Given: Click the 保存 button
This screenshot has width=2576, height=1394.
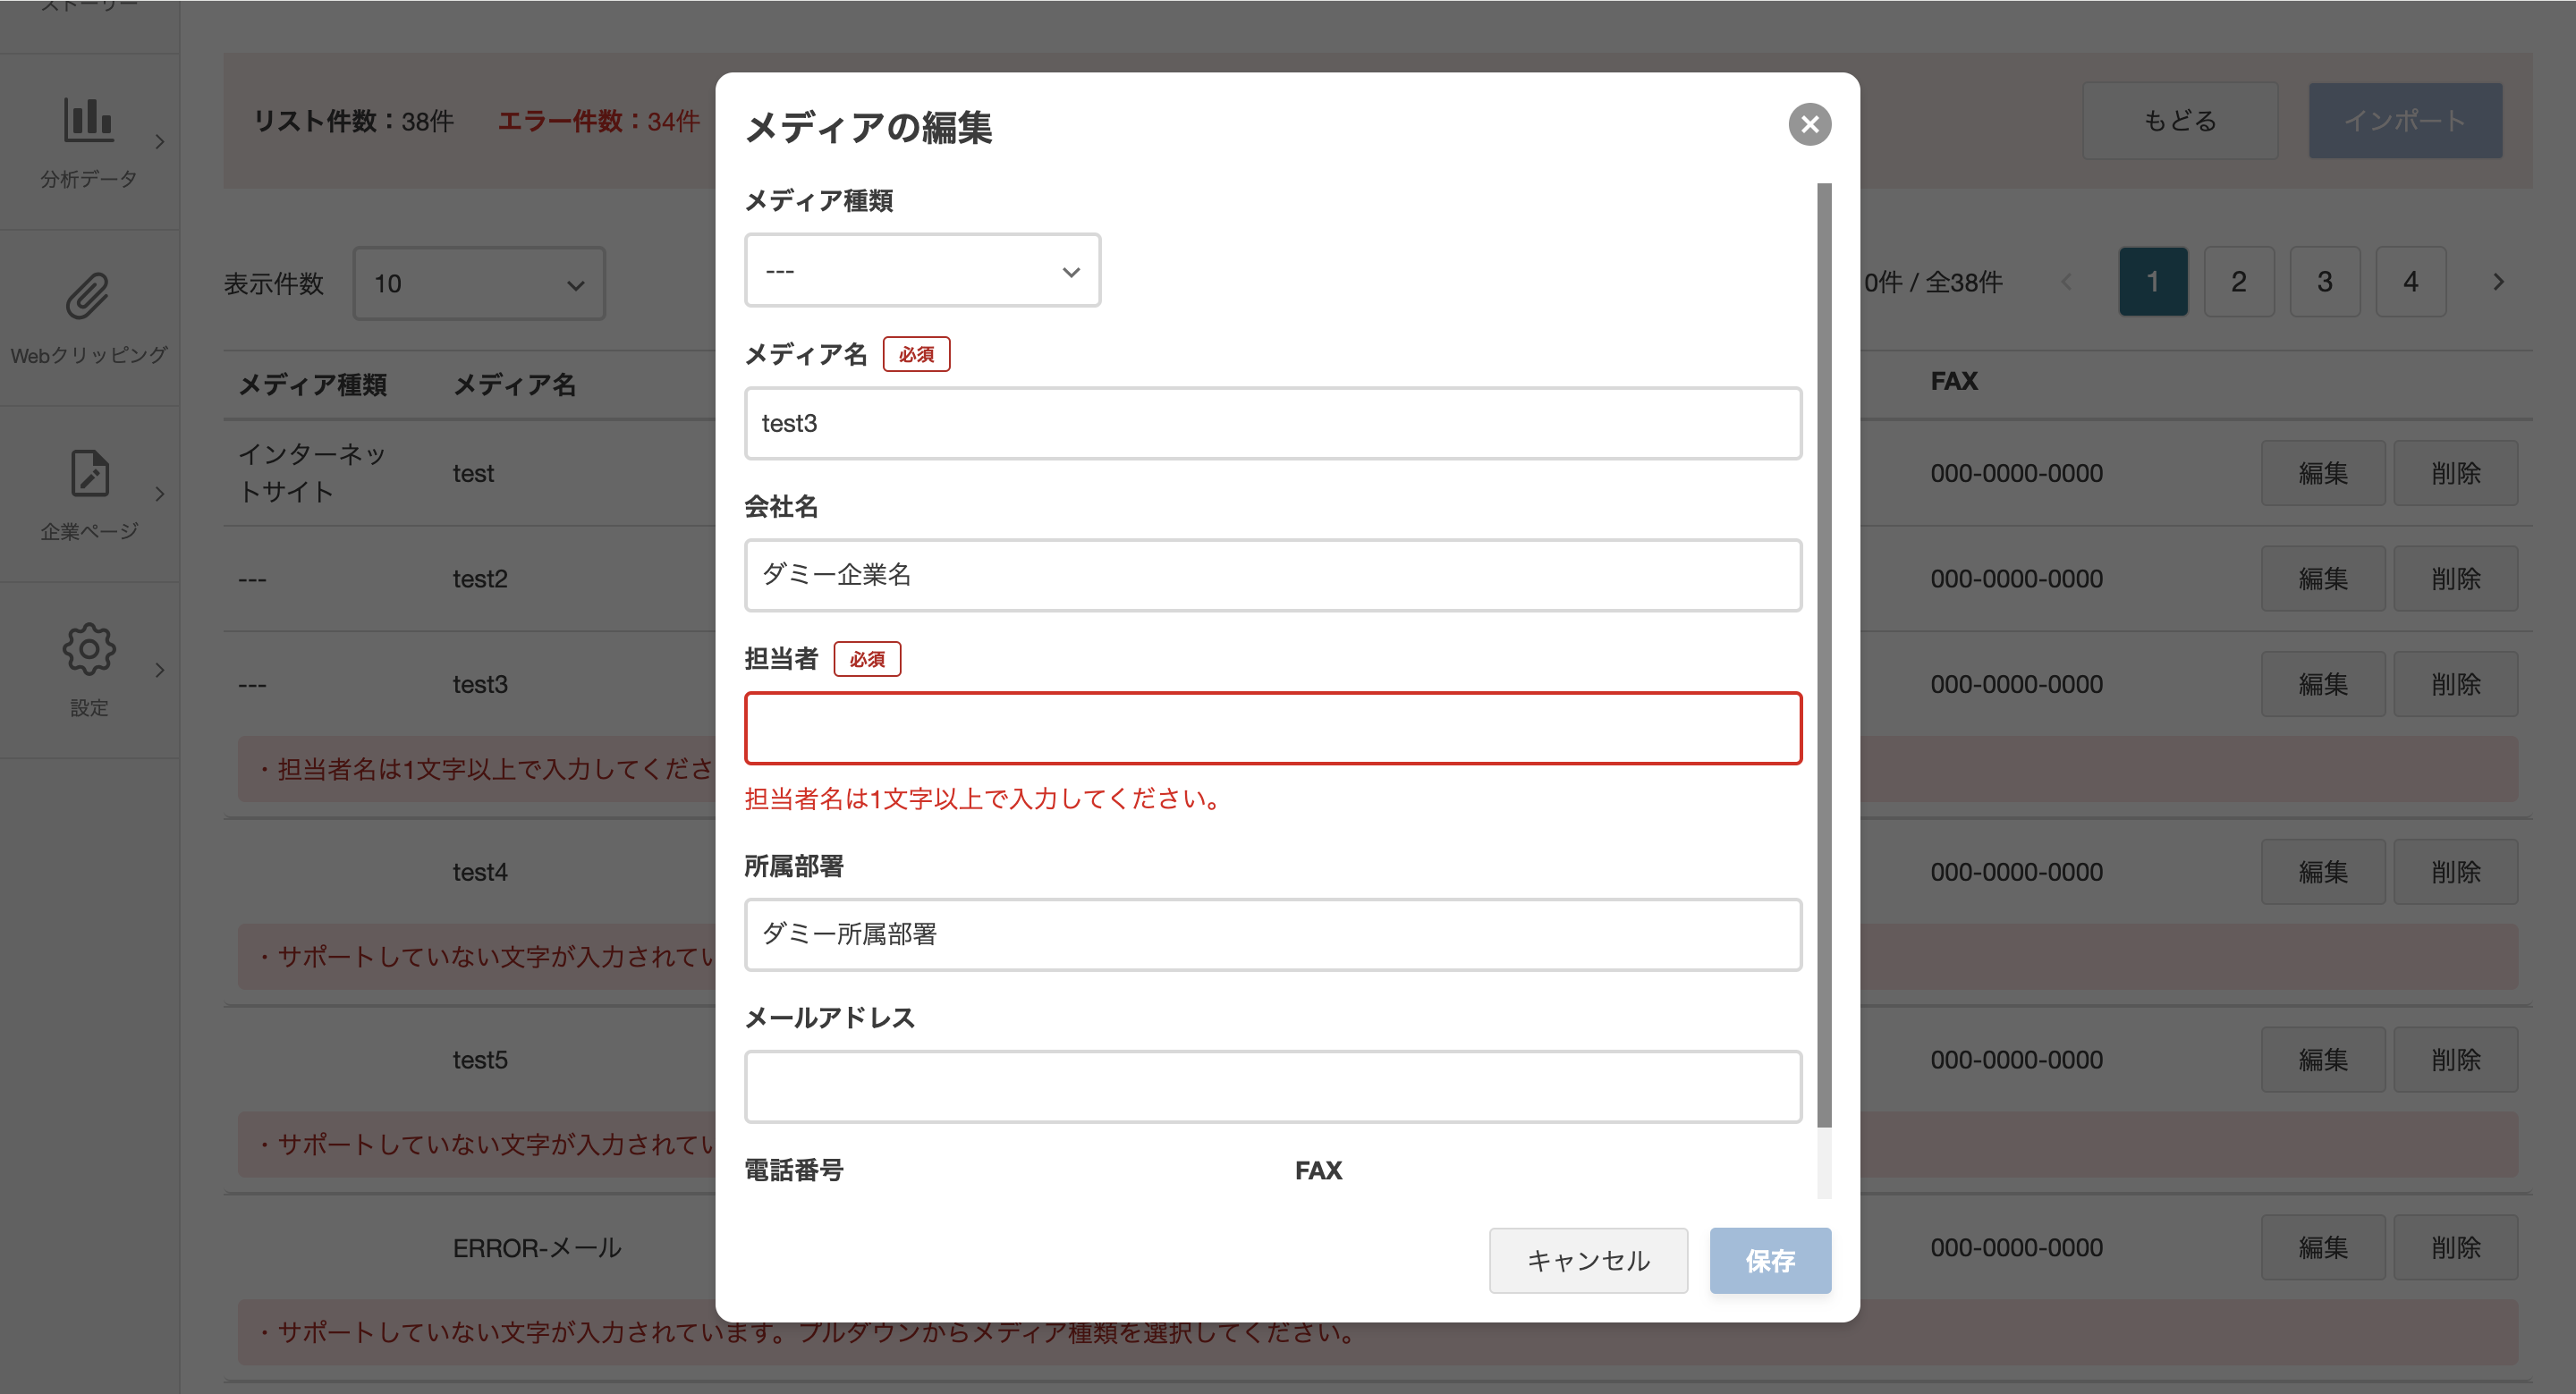Looking at the screenshot, I should pos(1770,1261).
